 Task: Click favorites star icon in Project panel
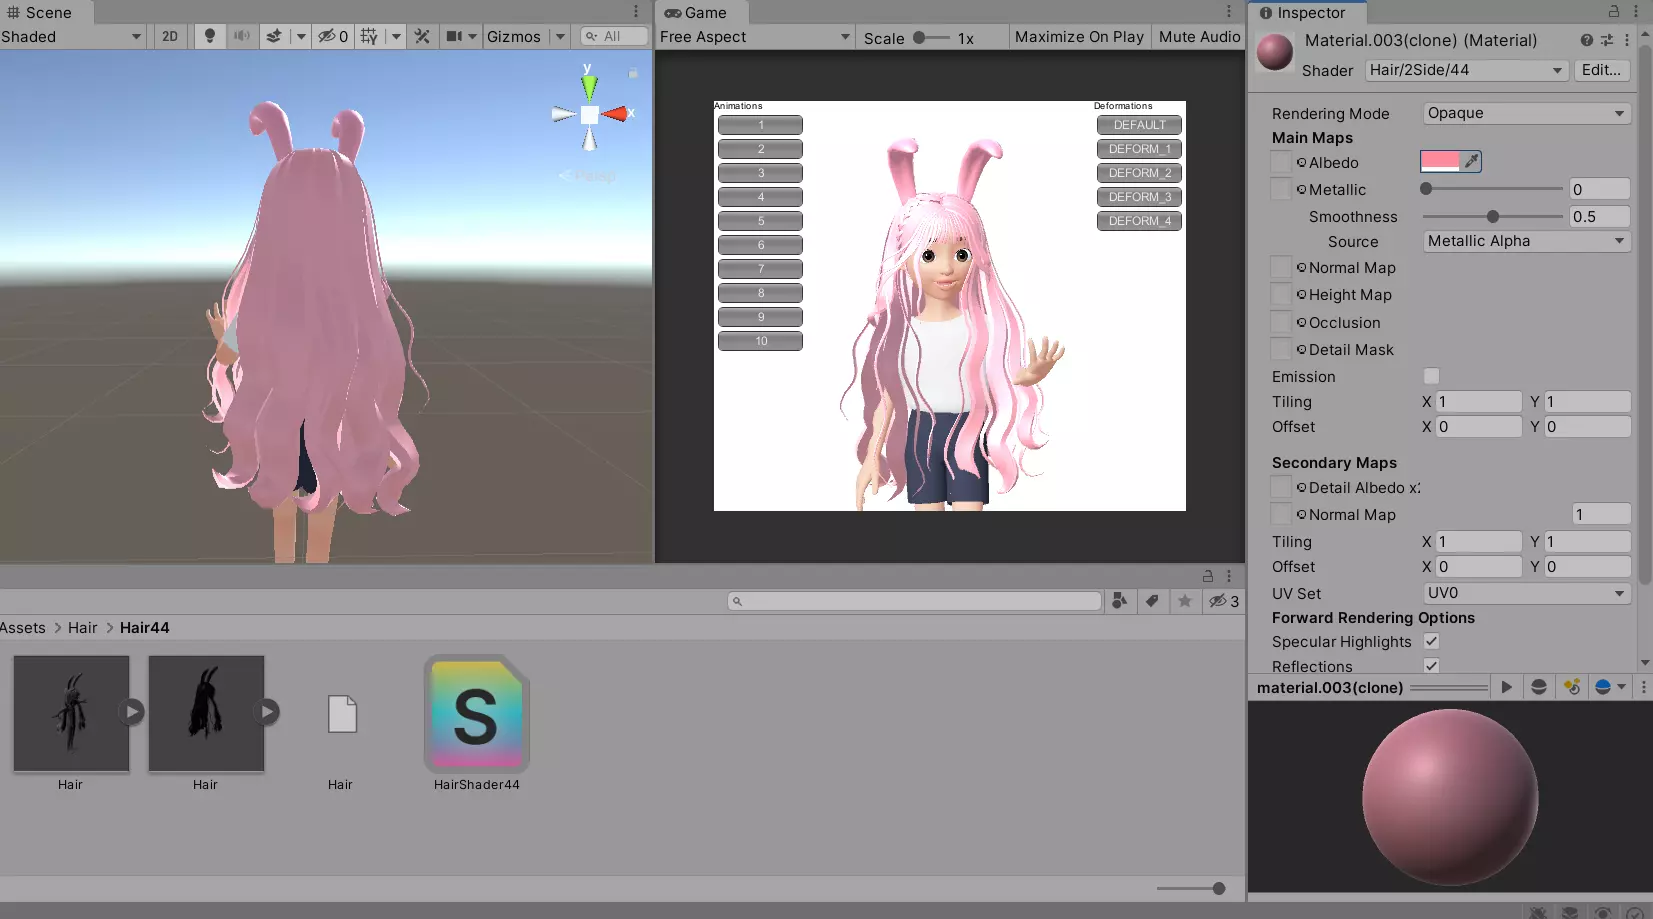point(1185,601)
